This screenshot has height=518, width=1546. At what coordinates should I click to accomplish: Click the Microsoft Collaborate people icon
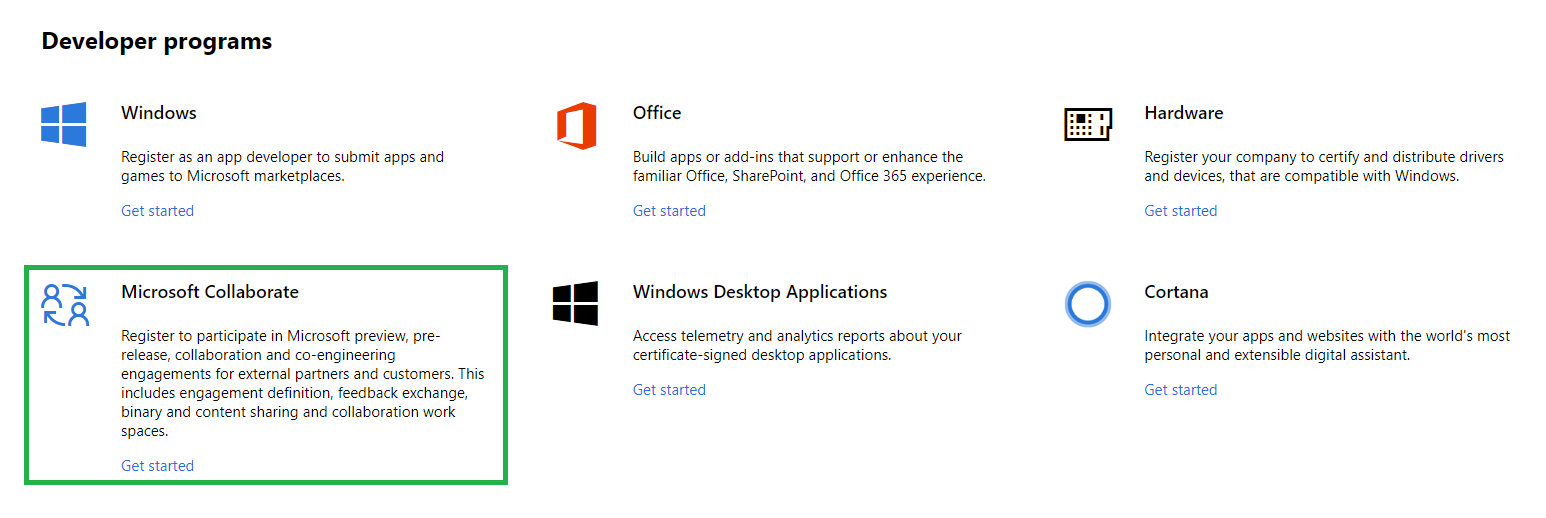point(65,305)
